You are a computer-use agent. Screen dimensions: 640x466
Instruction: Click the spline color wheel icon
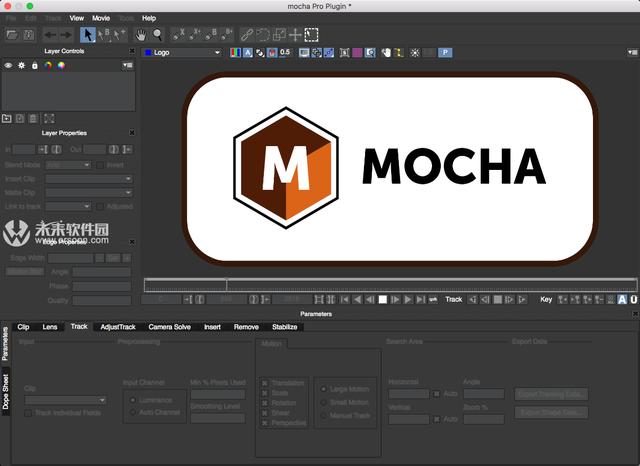click(48, 65)
